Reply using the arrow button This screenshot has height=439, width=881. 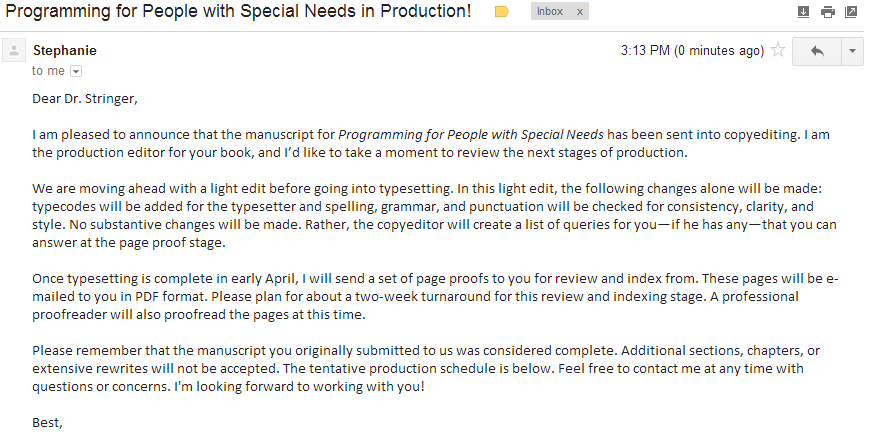817,51
